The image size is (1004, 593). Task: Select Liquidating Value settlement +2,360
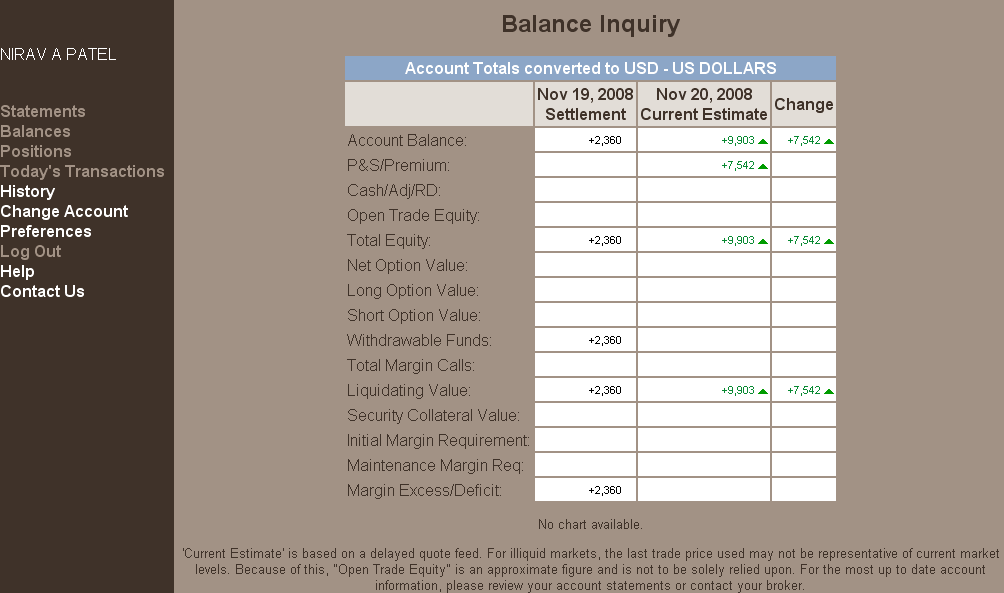[604, 390]
